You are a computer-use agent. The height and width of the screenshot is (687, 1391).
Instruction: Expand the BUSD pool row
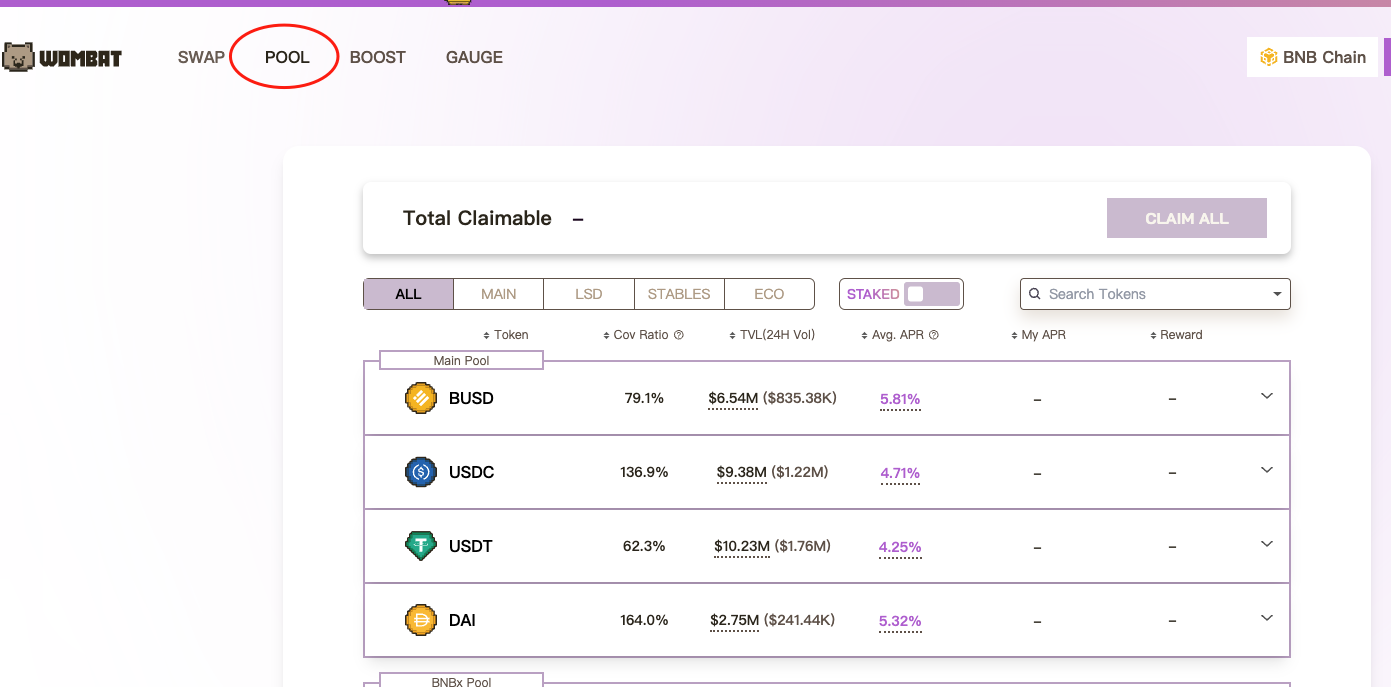click(1266, 396)
